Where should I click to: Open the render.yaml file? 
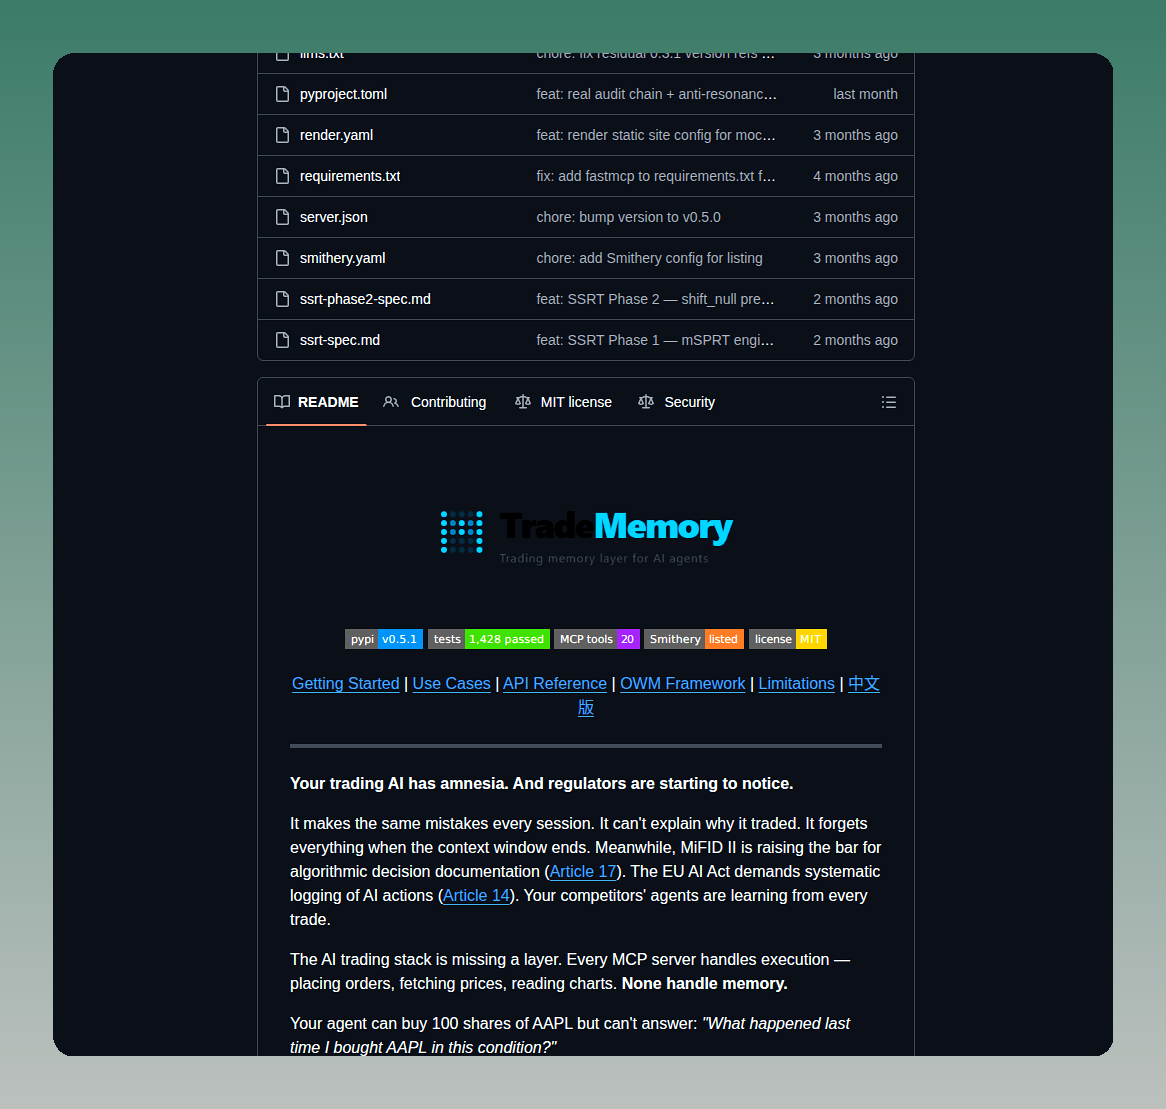pos(336,135)
